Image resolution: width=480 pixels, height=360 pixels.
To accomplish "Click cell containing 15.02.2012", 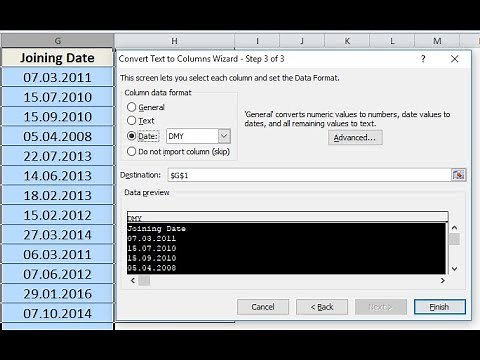I will [57, 215].
